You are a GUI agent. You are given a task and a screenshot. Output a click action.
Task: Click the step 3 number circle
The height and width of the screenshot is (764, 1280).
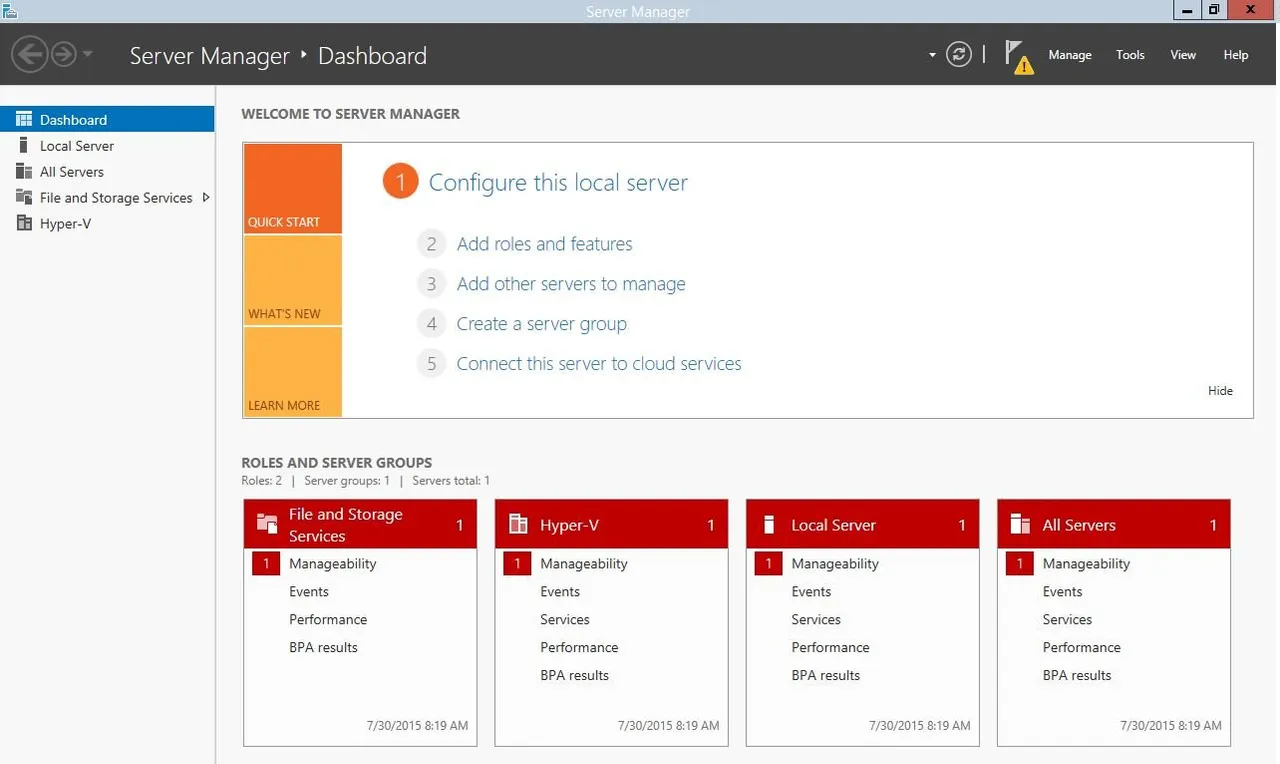tap(431, 284)
